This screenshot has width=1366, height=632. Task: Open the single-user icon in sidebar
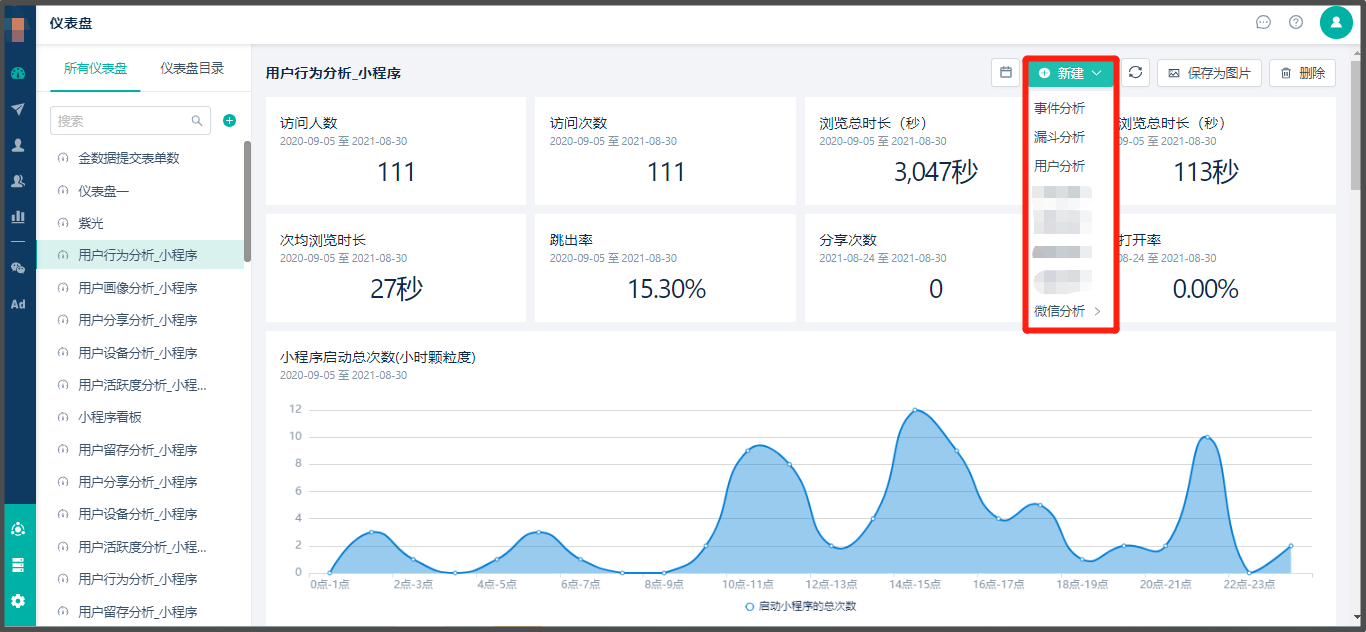tap(18, 145)
